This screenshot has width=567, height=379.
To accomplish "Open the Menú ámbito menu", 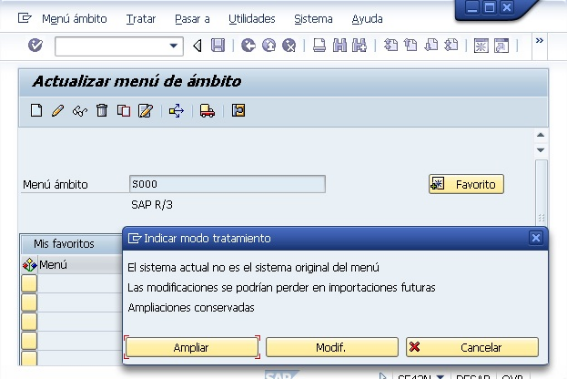I will tap(74, 19).
